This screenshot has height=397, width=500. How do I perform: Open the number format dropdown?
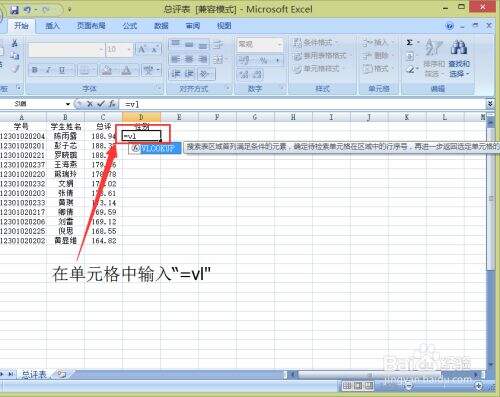(x=279, y=44)
